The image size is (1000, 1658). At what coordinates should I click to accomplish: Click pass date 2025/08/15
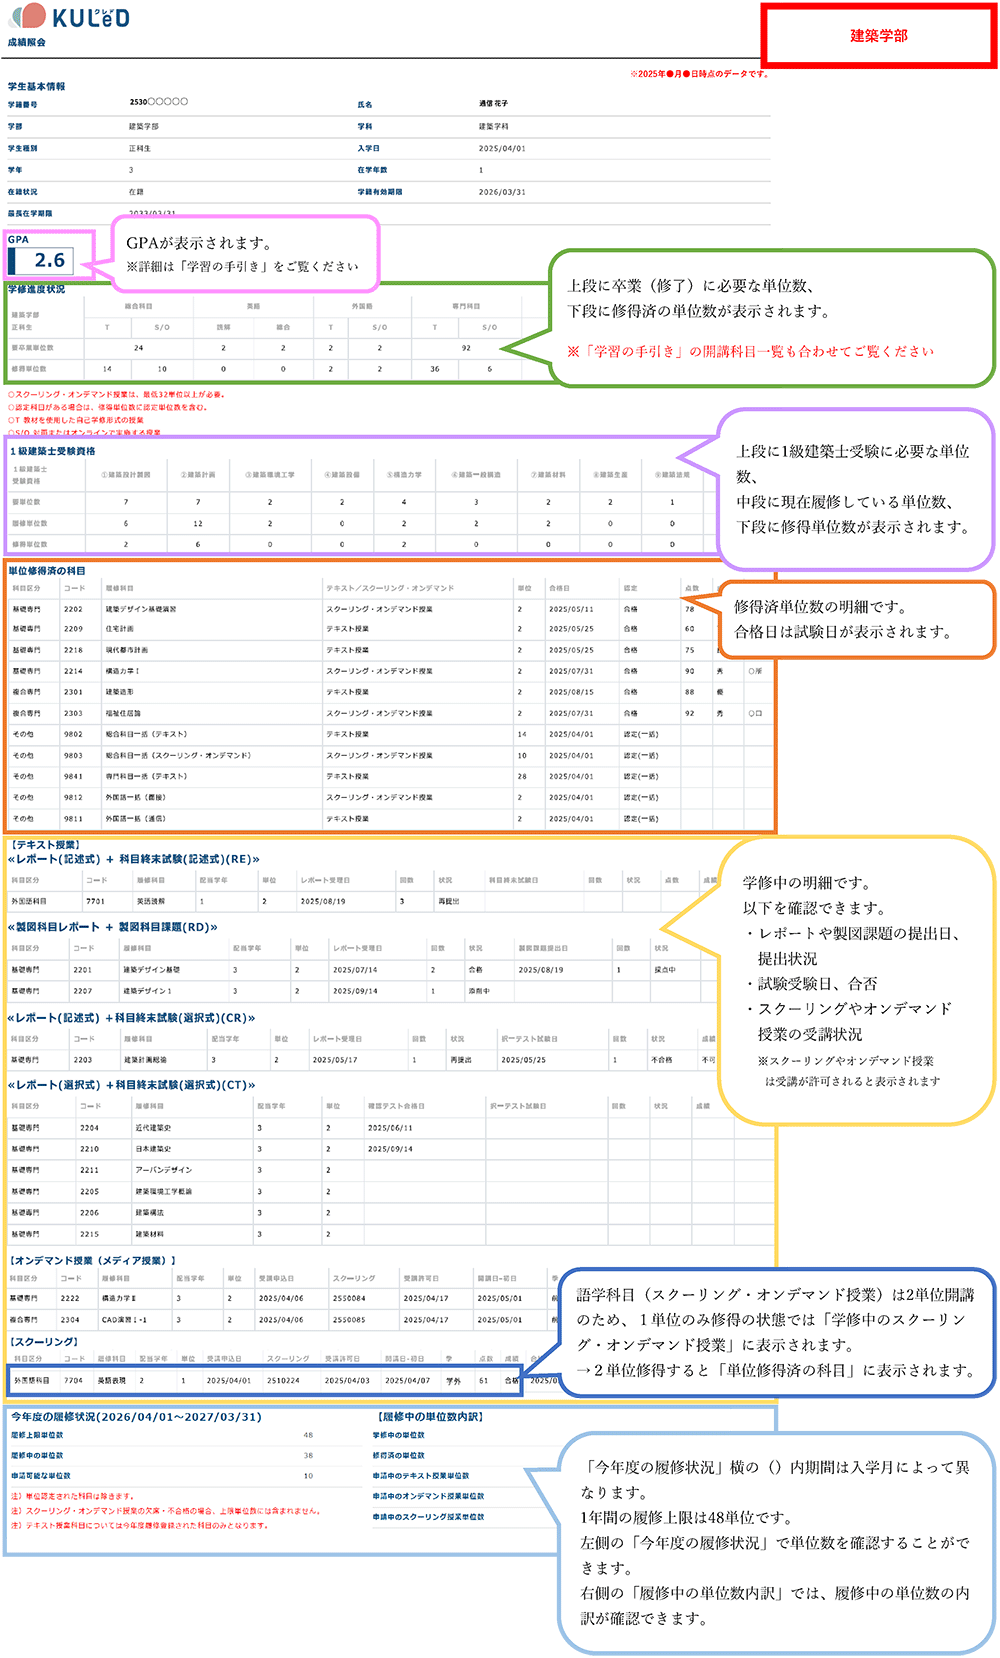570,692
